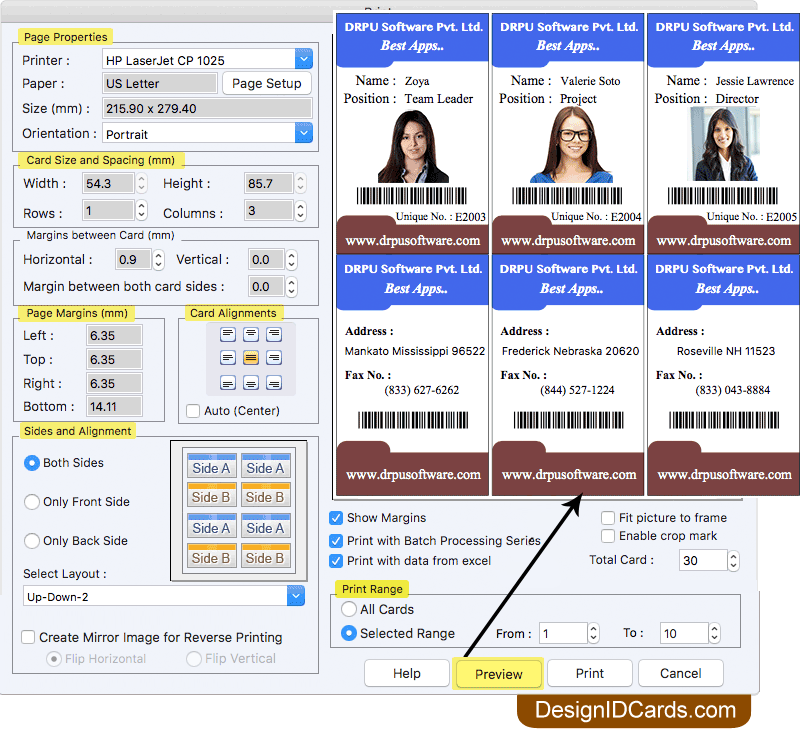Select the Selected Range radio button
The height and width of the screenshot is (729, 802).
(349, 633)
